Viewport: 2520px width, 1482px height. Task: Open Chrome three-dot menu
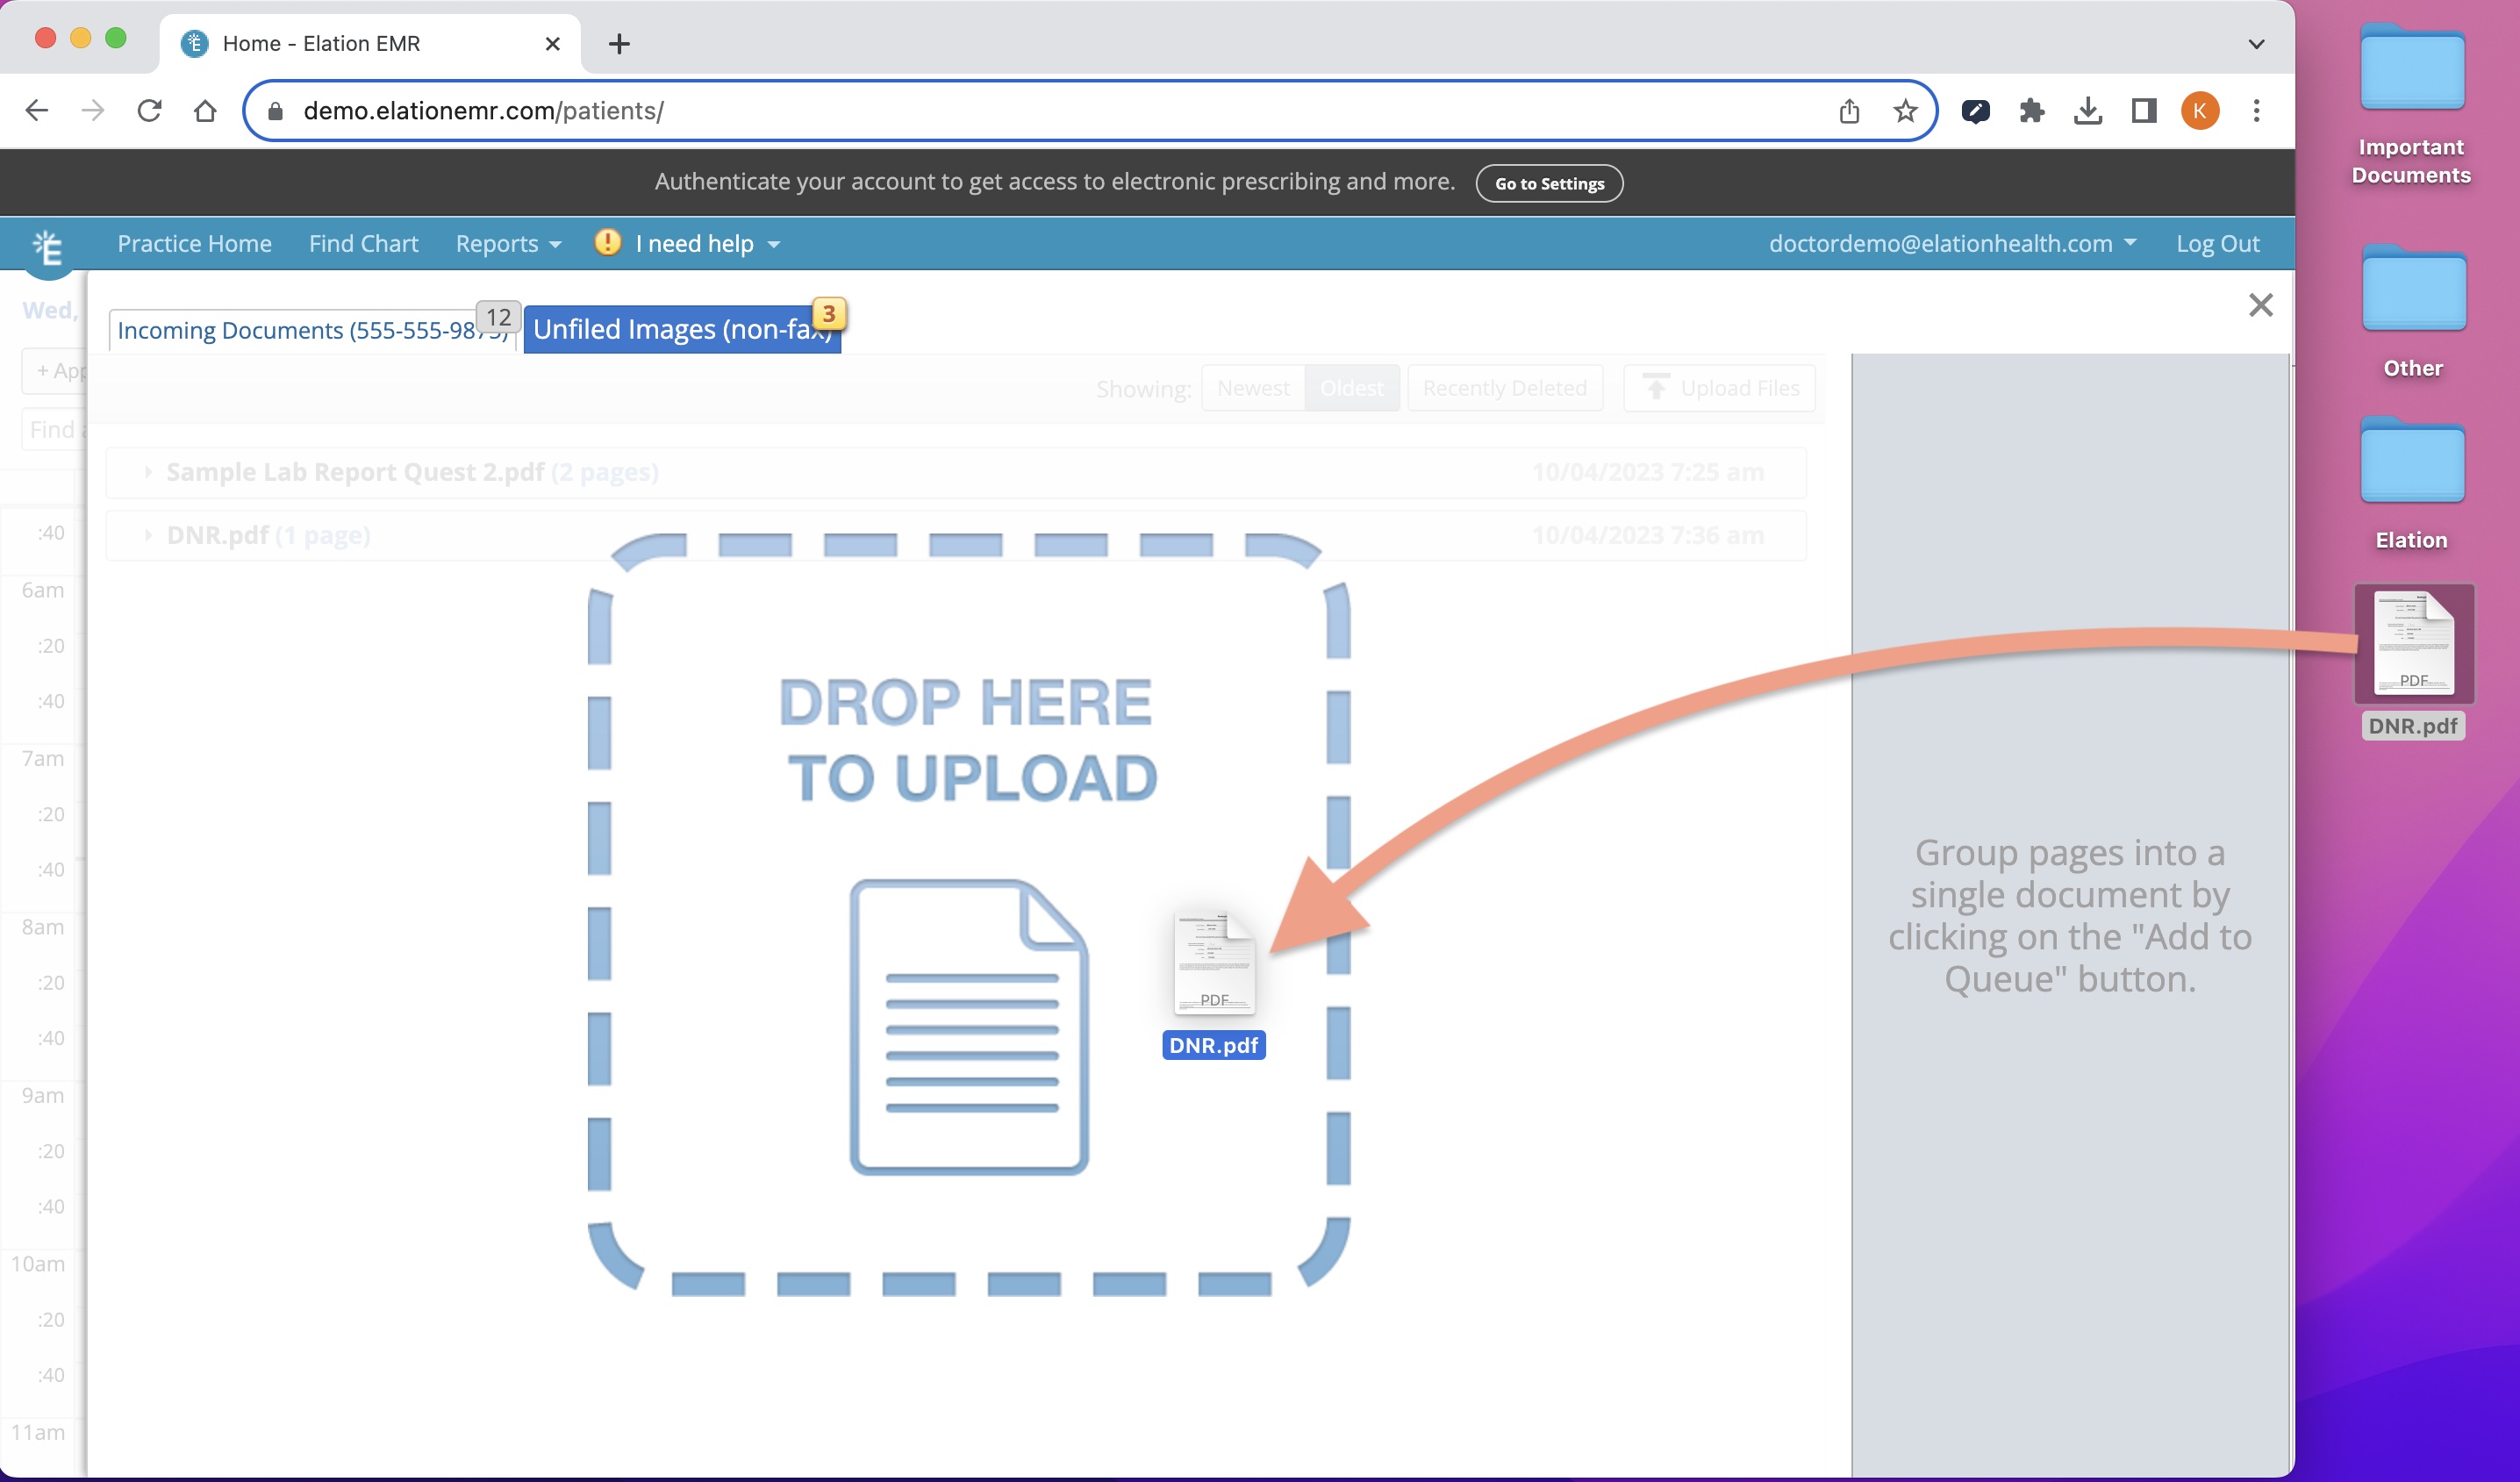tap(2256, 111)
